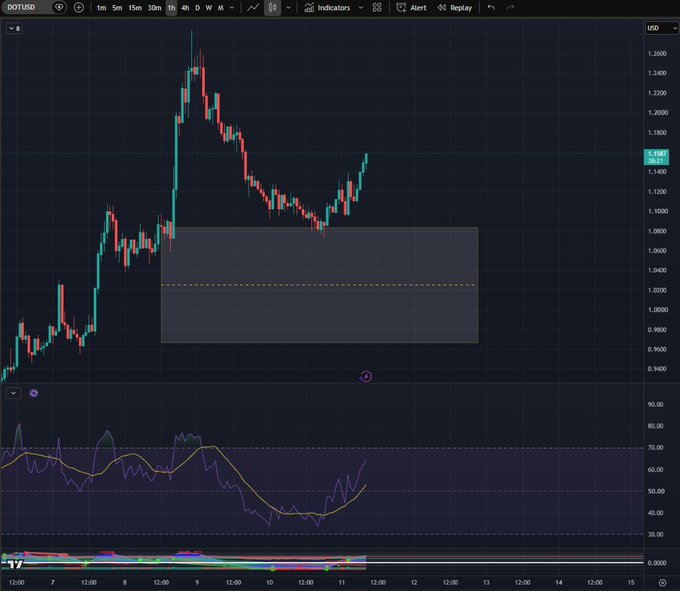The width and height of the screenshot is (680, 591).
Task: Open the time axis settings gear icon
Action: (662, 582)
